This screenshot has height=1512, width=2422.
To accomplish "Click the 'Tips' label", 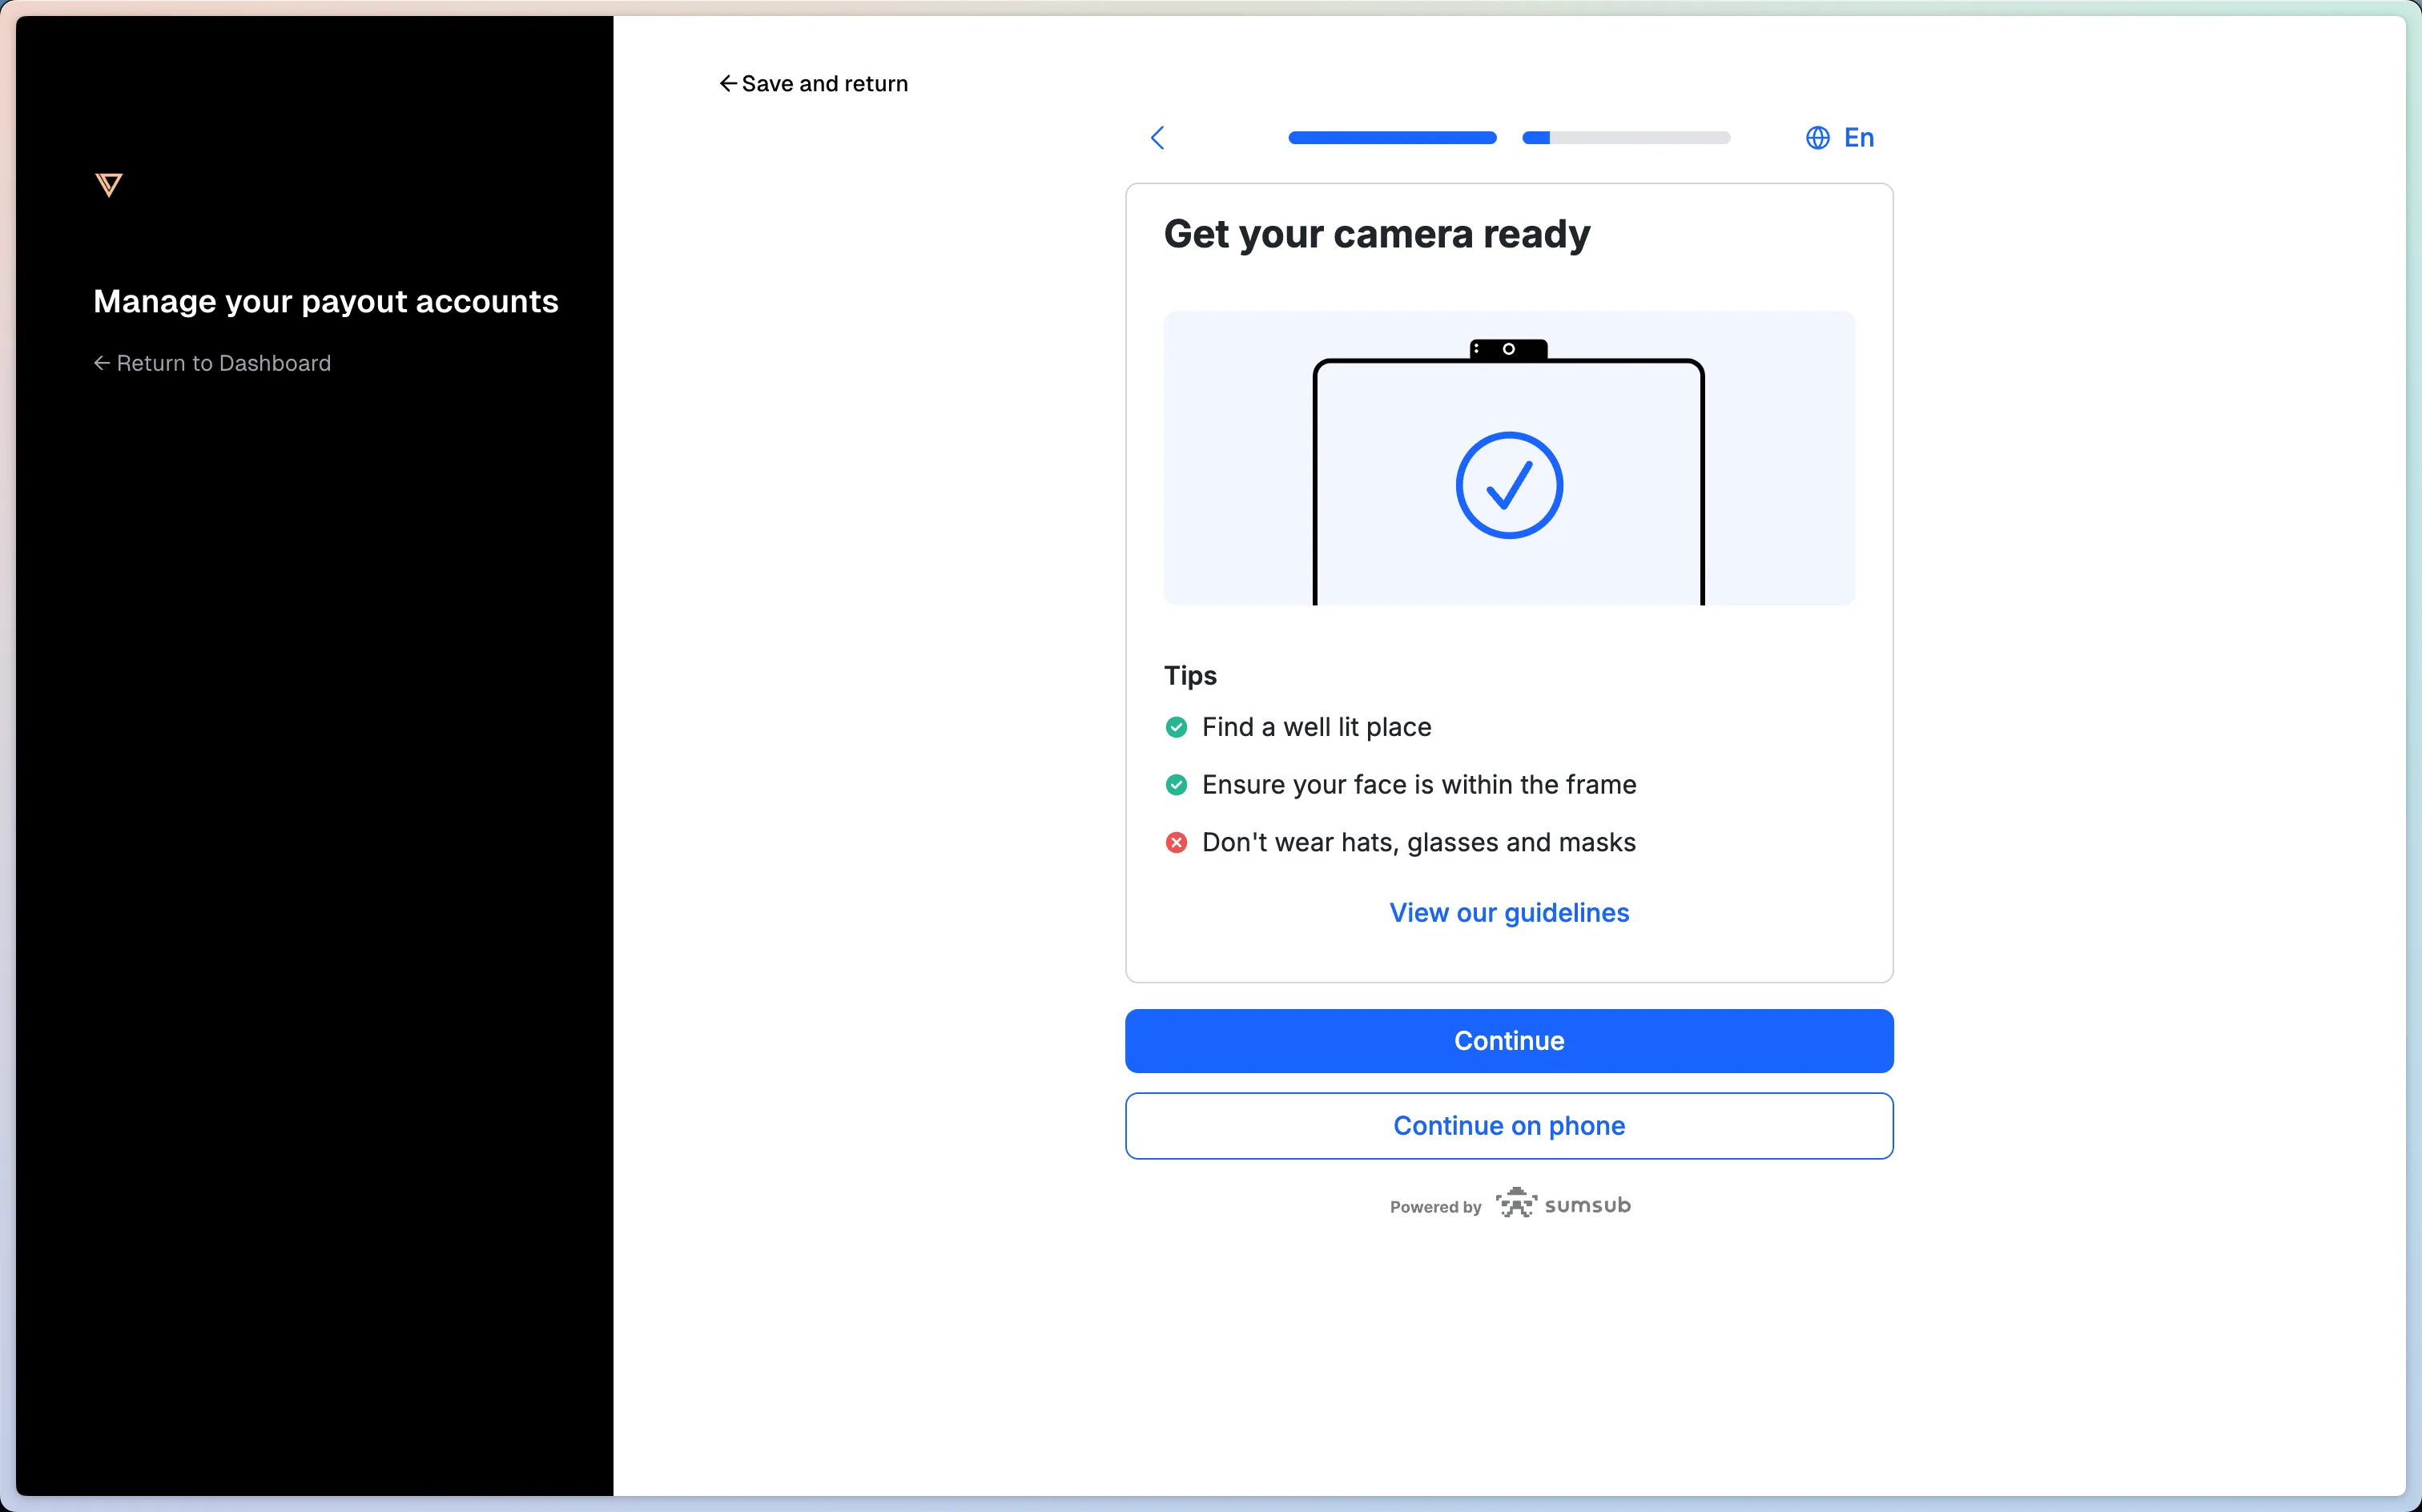I will click(x=1190, y=676).
